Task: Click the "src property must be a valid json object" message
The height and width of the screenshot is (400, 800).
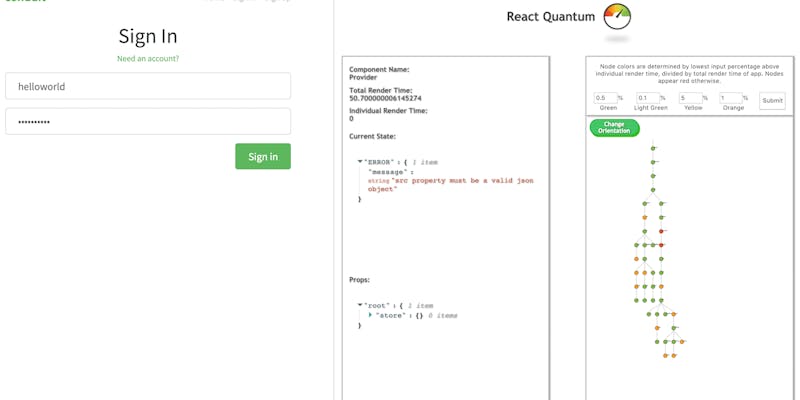Action: (x=451, y=185)
